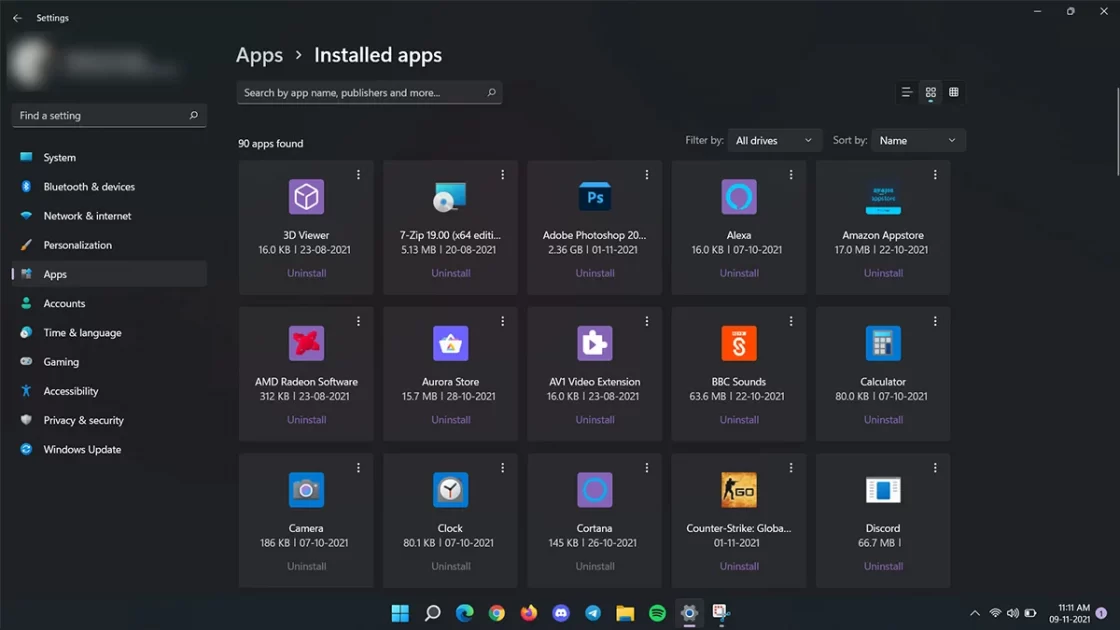The image size is (1120, 630).
Task: Switch to list view layout icon
Action: (906, 92)
